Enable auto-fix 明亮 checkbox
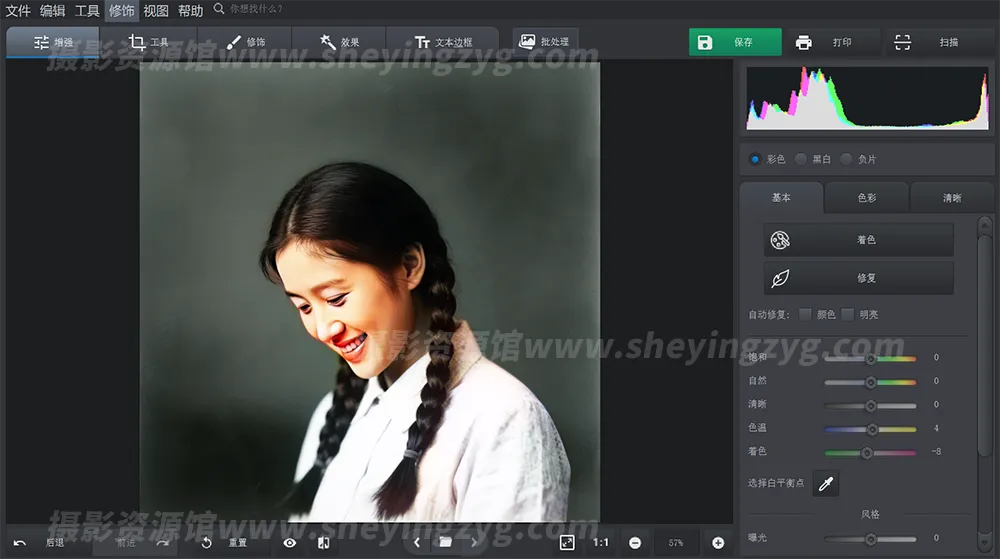Viewport: 1000px width, 559px height. tap(848, 314)
